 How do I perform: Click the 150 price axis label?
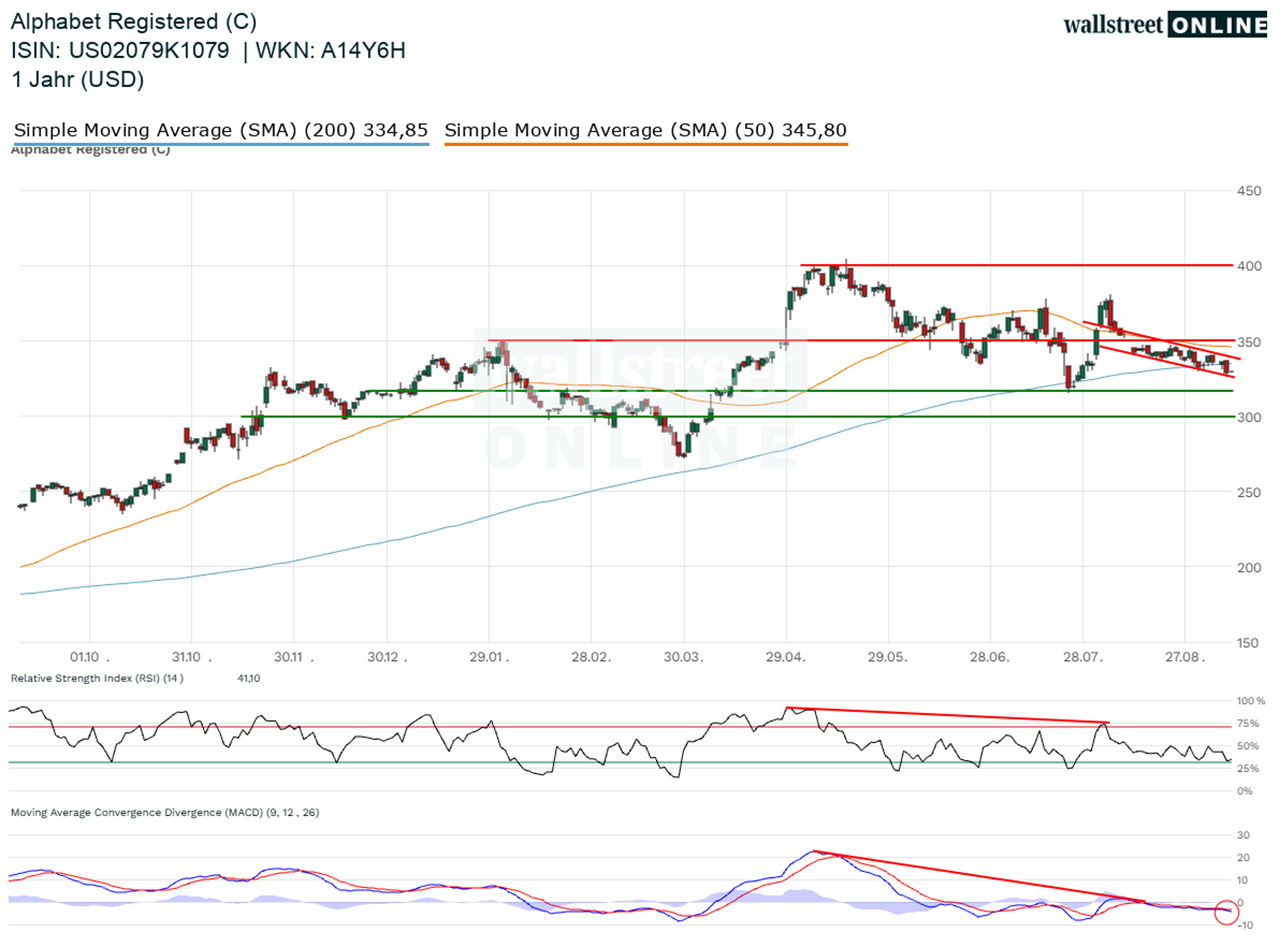(x=1250, y=643)
